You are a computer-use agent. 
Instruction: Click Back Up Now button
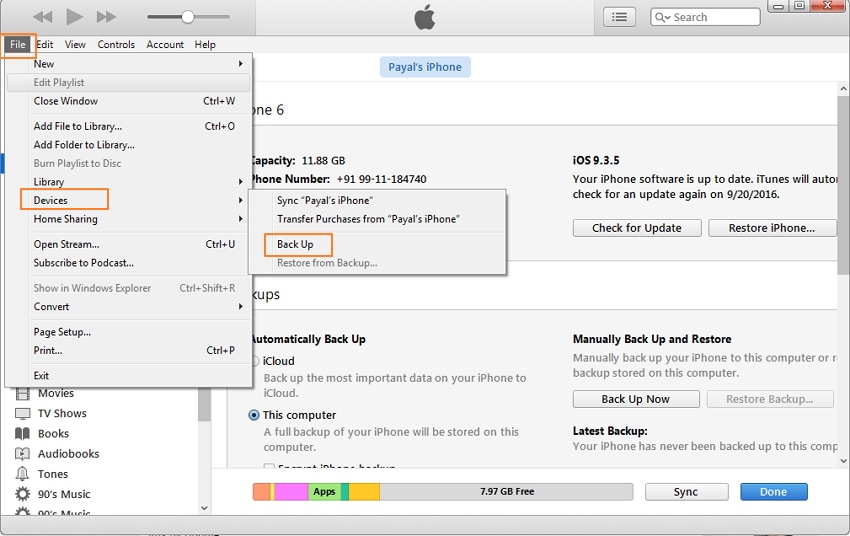[636, 399]
